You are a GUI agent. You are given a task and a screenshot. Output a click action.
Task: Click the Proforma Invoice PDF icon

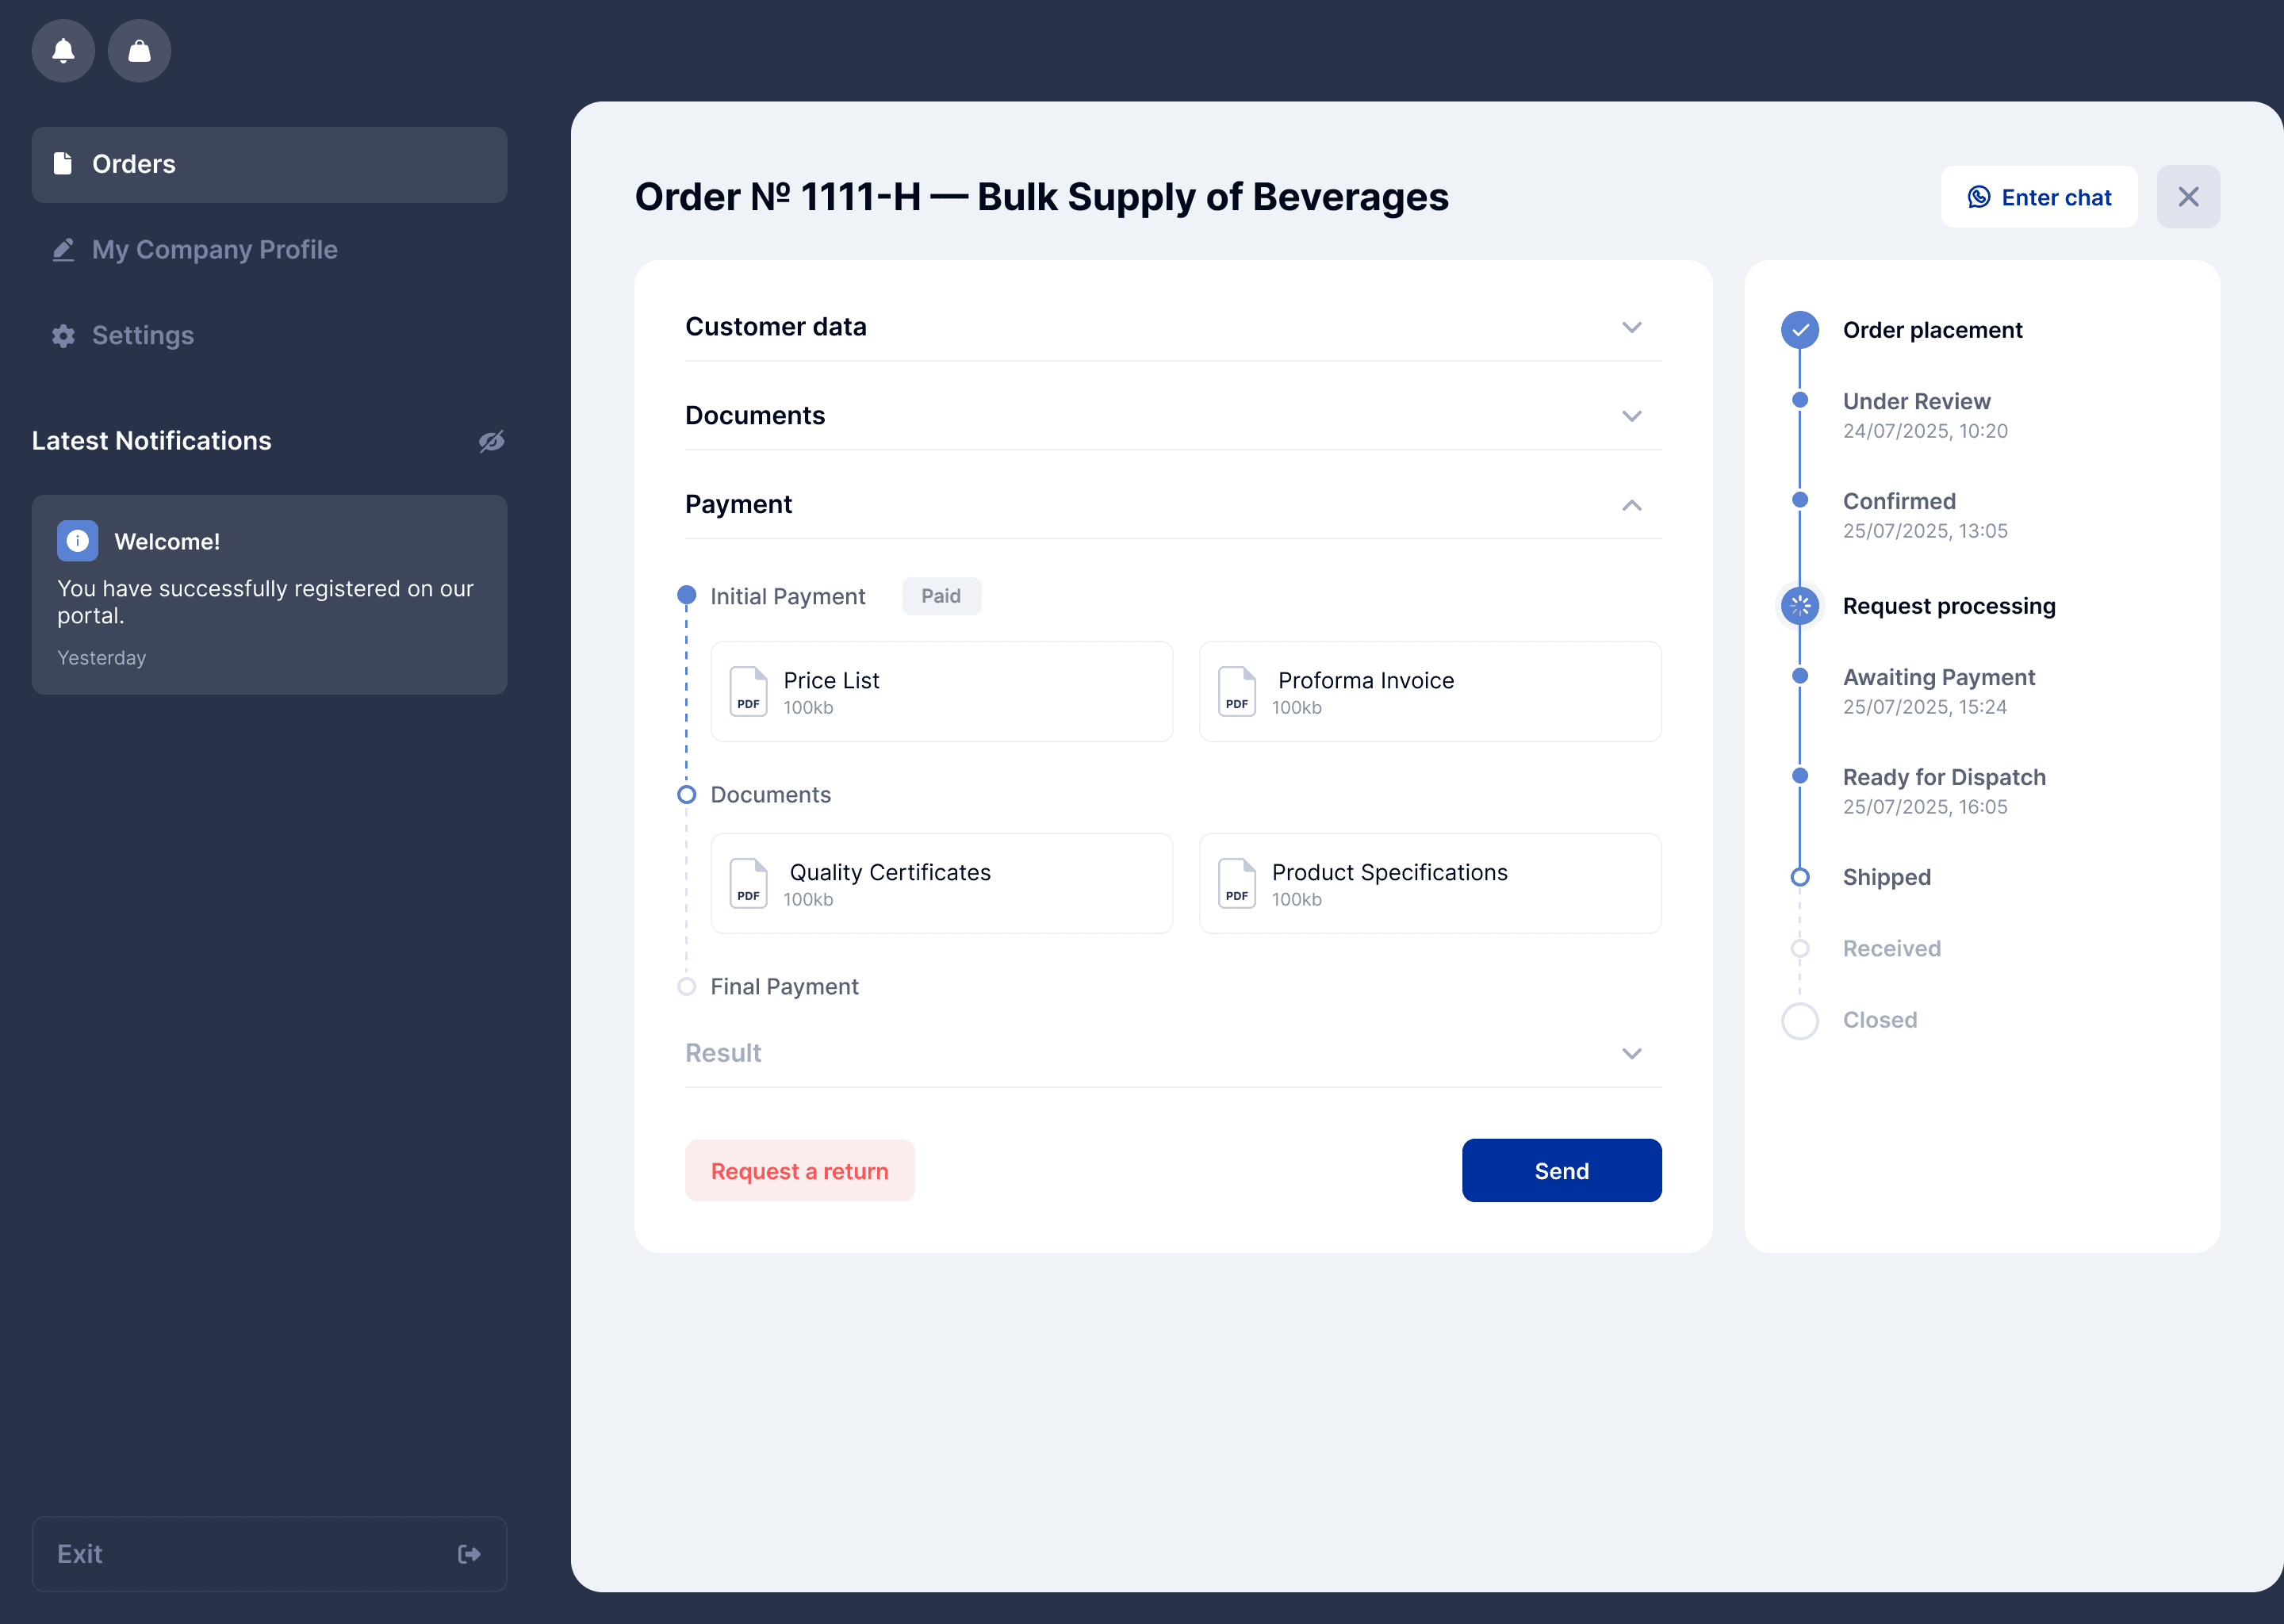pyautogui.click(x=1236, y=691)
